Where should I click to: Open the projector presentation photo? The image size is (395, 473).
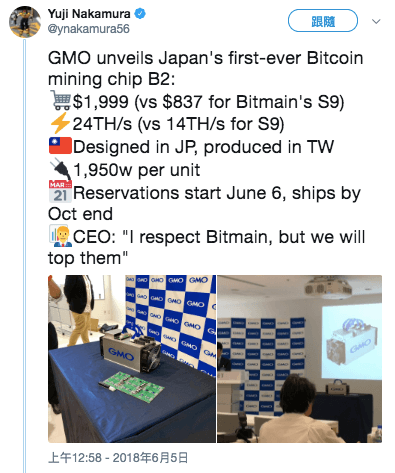pyautogui.click(x=300, y=359)
